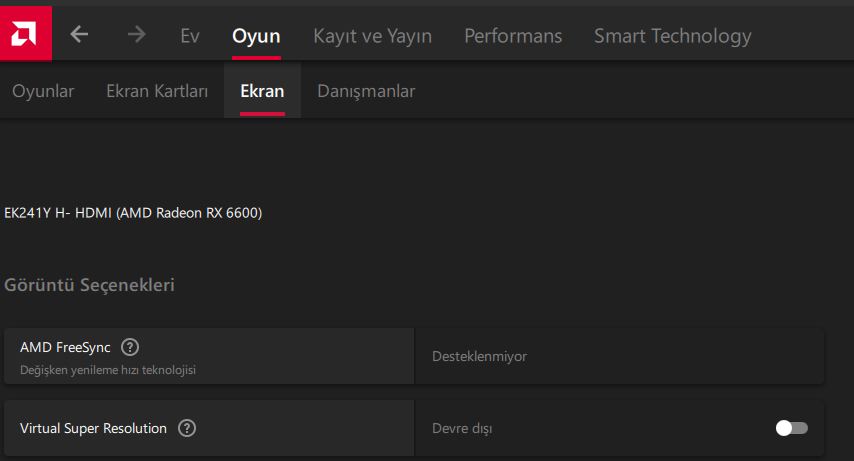Click the AMD logo icon
854x461 pixels.
coord(25,34)
